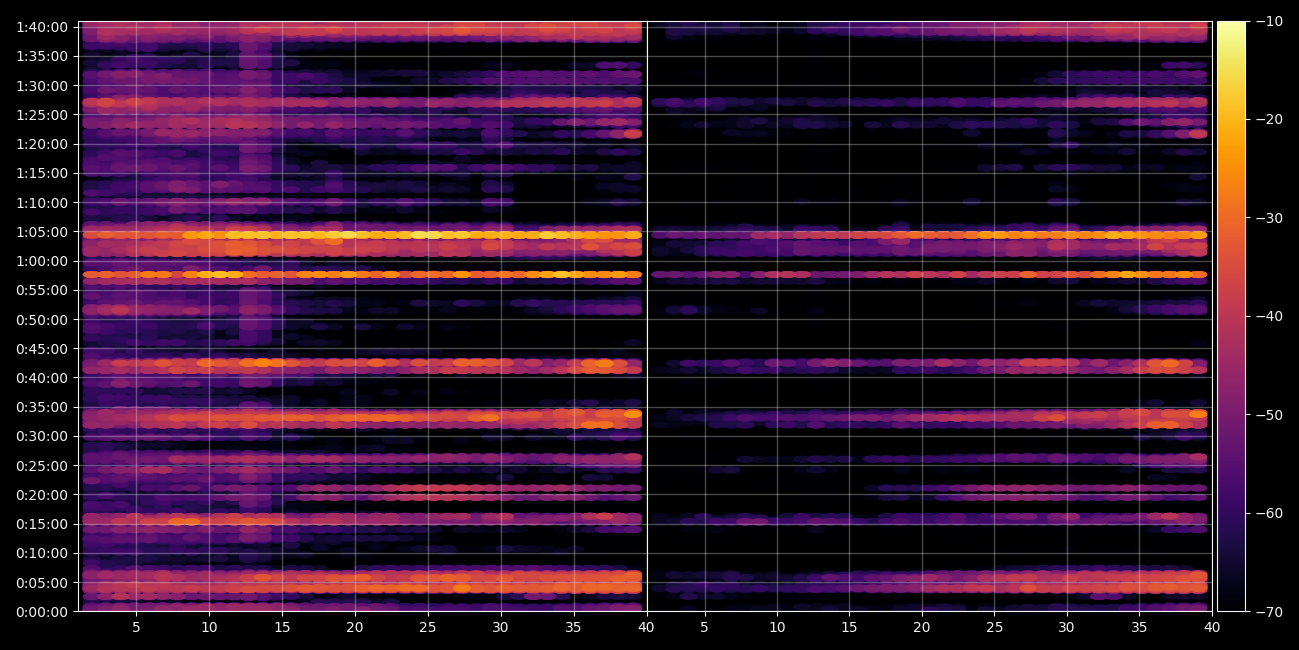Click the 0:40:00 tick label
The image size is (1299, 650).
pos(43,378)
